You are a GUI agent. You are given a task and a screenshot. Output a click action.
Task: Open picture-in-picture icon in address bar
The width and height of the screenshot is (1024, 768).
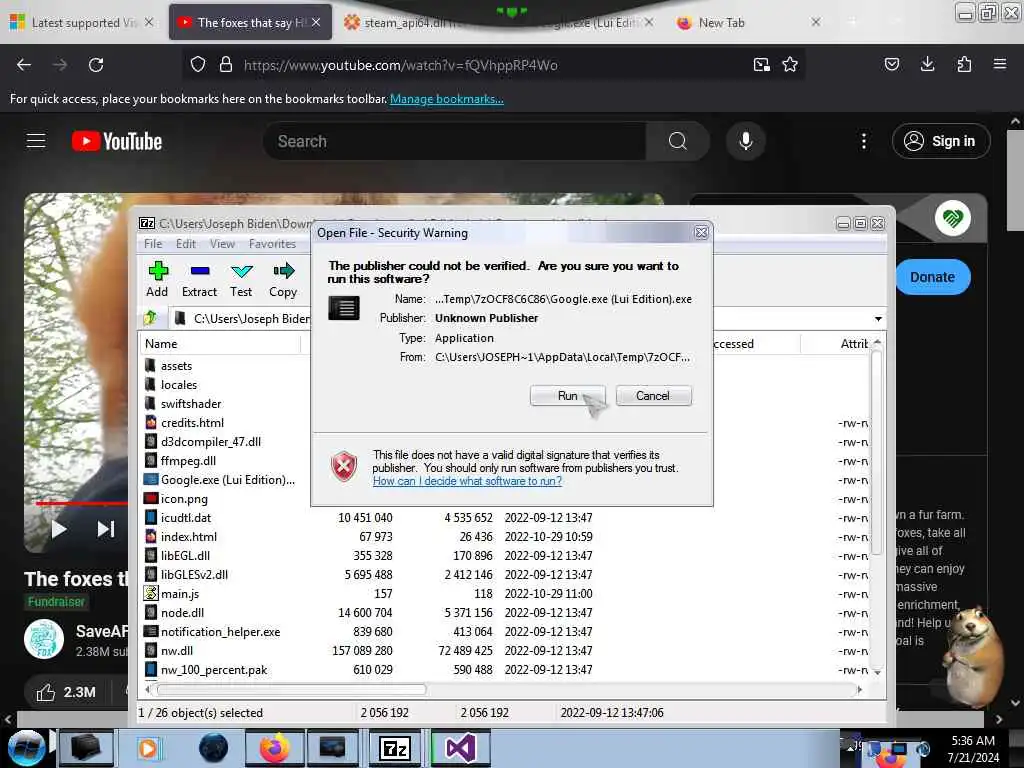761,65
